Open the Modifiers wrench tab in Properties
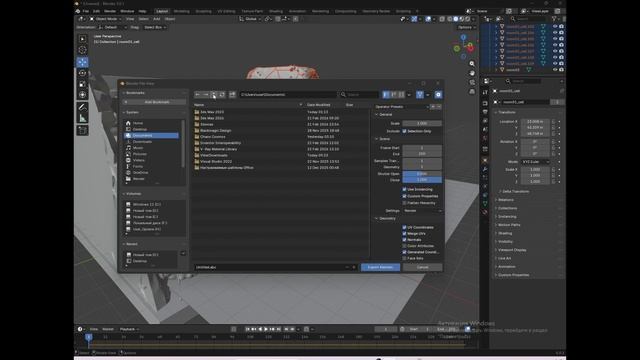 (485, 169)
